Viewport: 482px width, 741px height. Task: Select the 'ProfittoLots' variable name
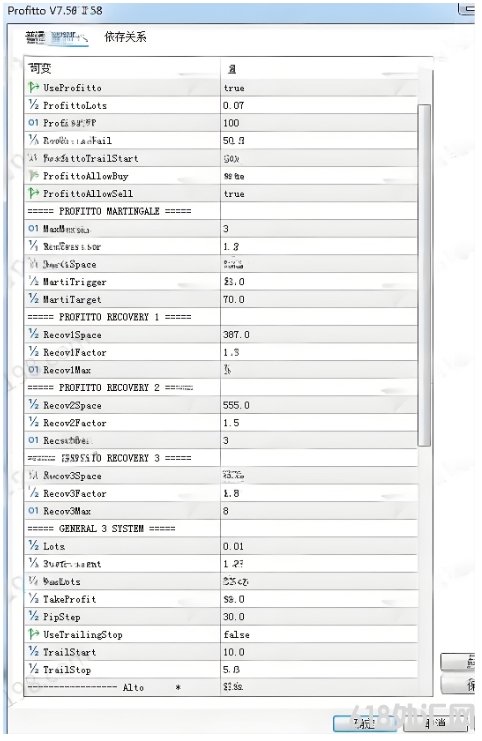tap(75, 105)
